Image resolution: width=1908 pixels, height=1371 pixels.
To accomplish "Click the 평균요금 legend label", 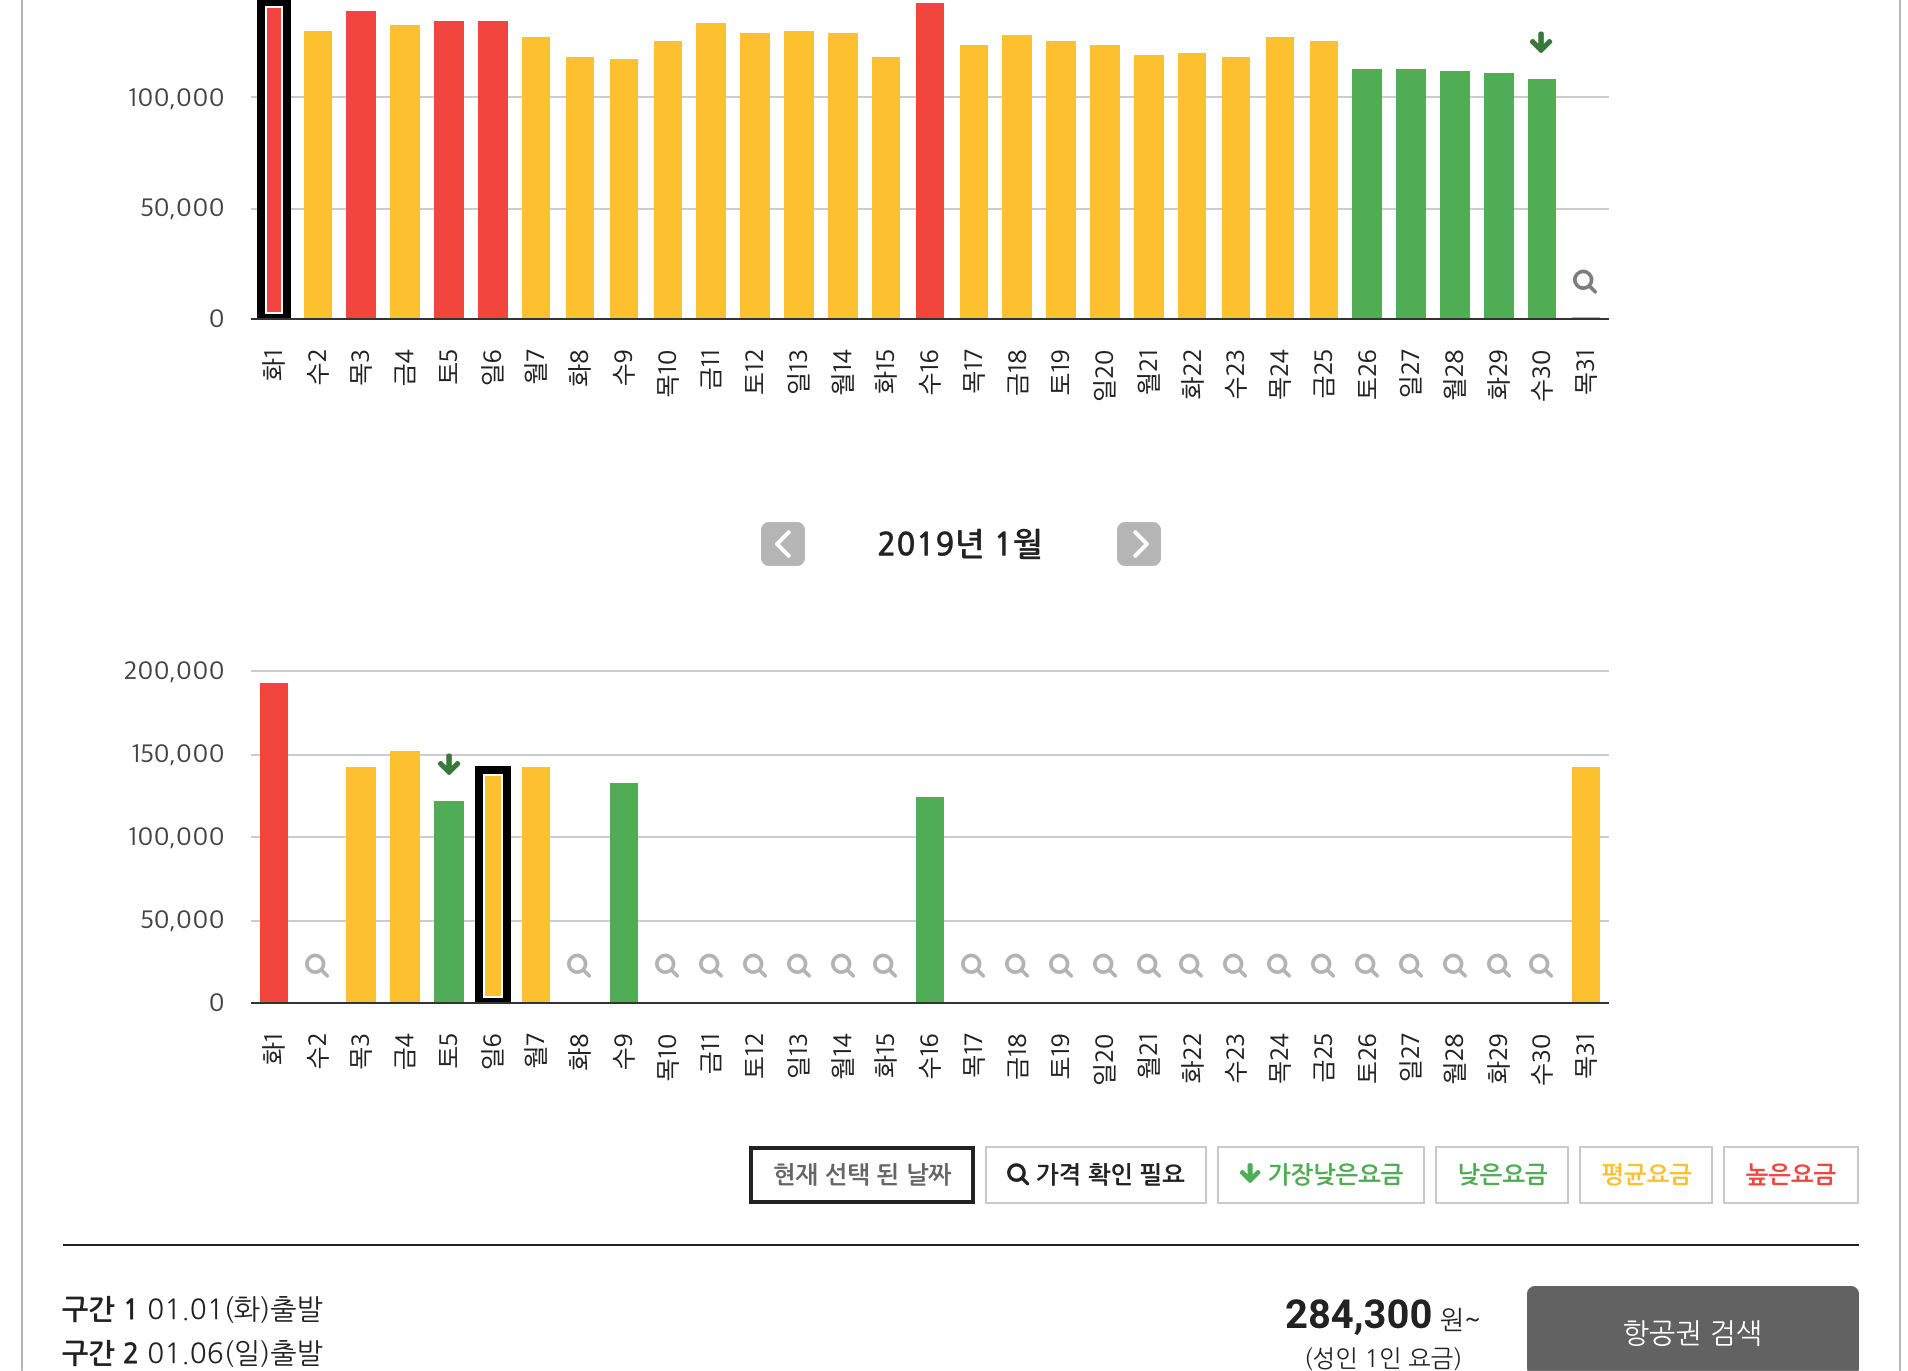I will point(1645,1174).
